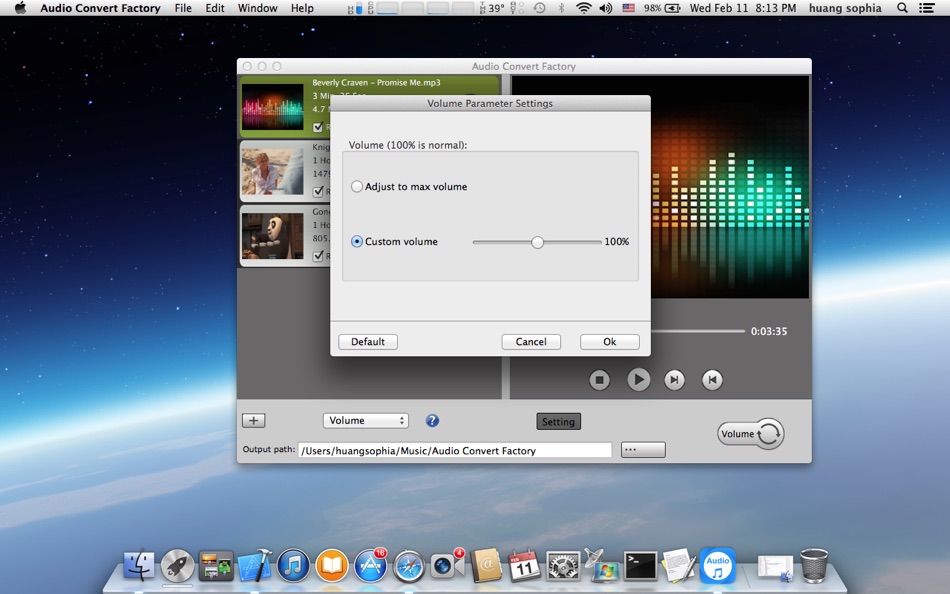The image size is (950, 594).
Task: Click the Time Machine menu bar icon
Action: tap(539, 8)
